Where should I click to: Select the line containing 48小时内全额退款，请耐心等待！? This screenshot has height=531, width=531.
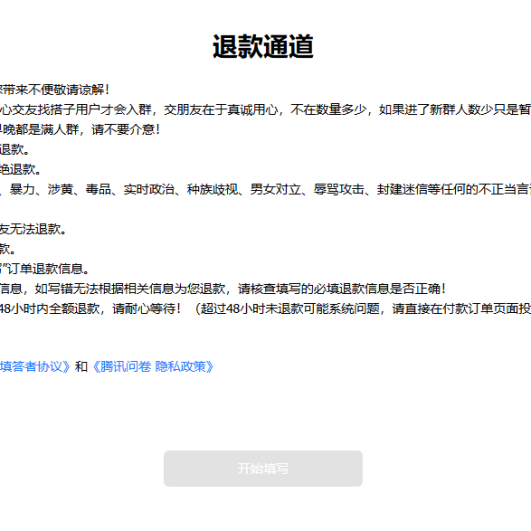266,309
